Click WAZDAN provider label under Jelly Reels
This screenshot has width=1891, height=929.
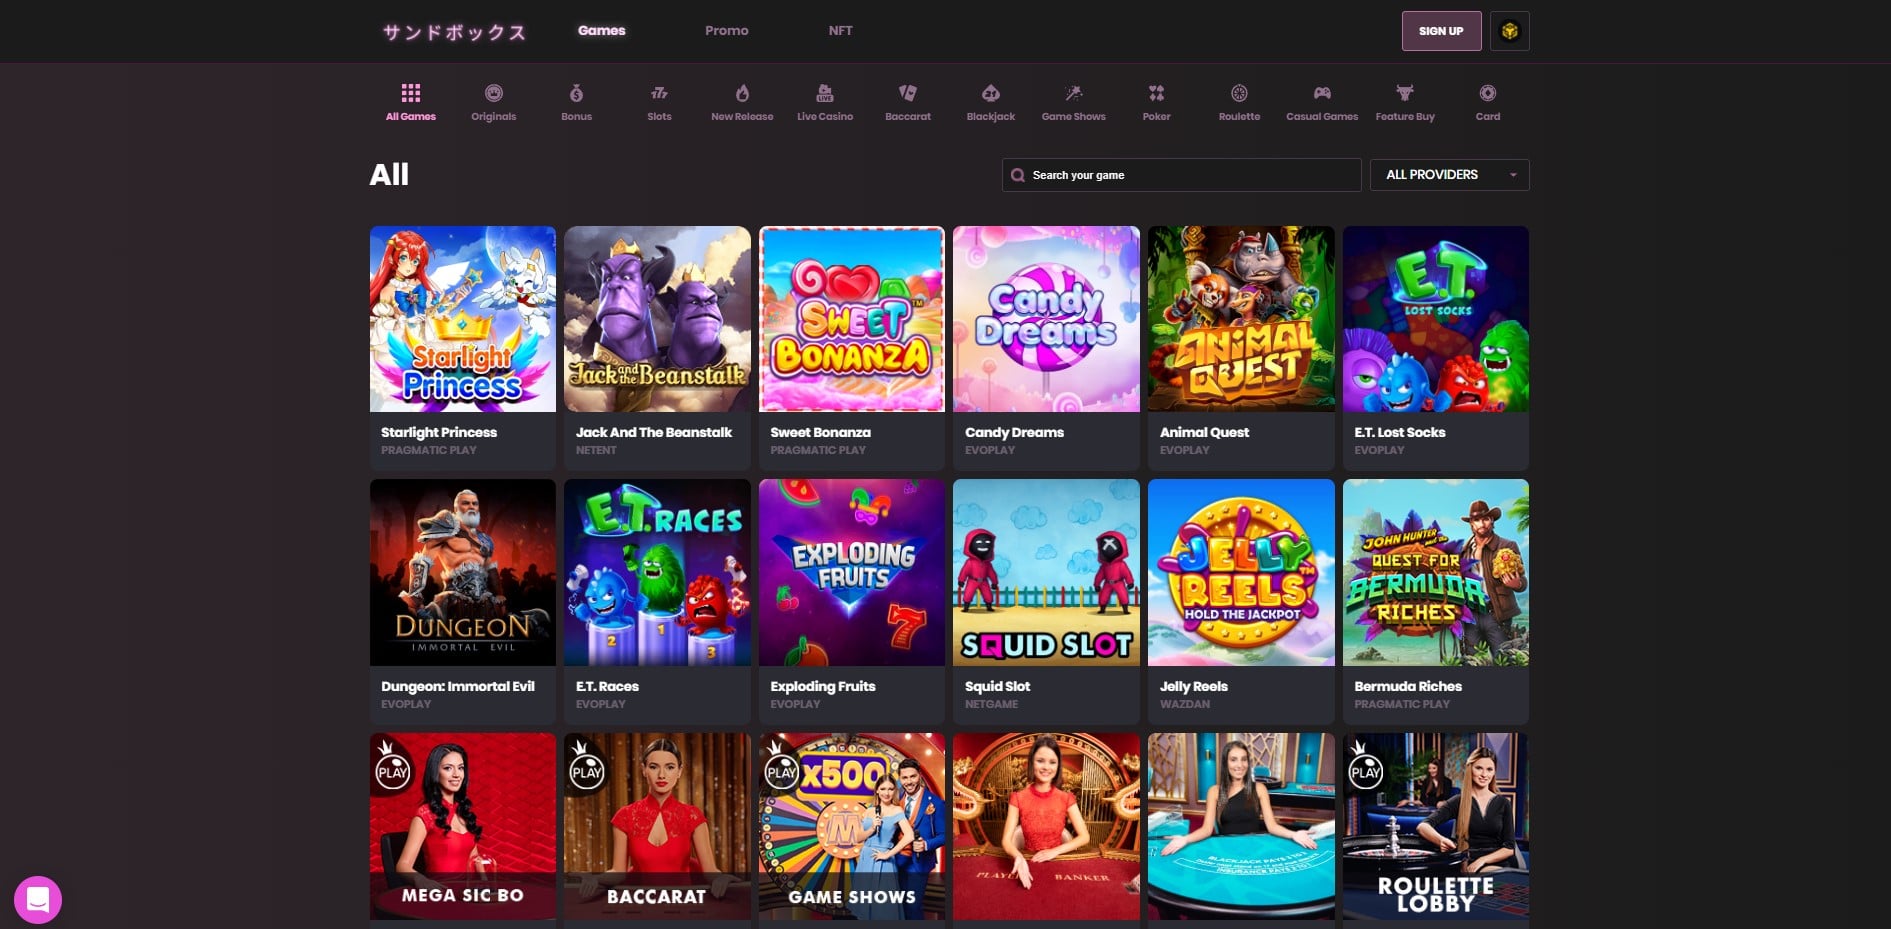[1185, 704]
